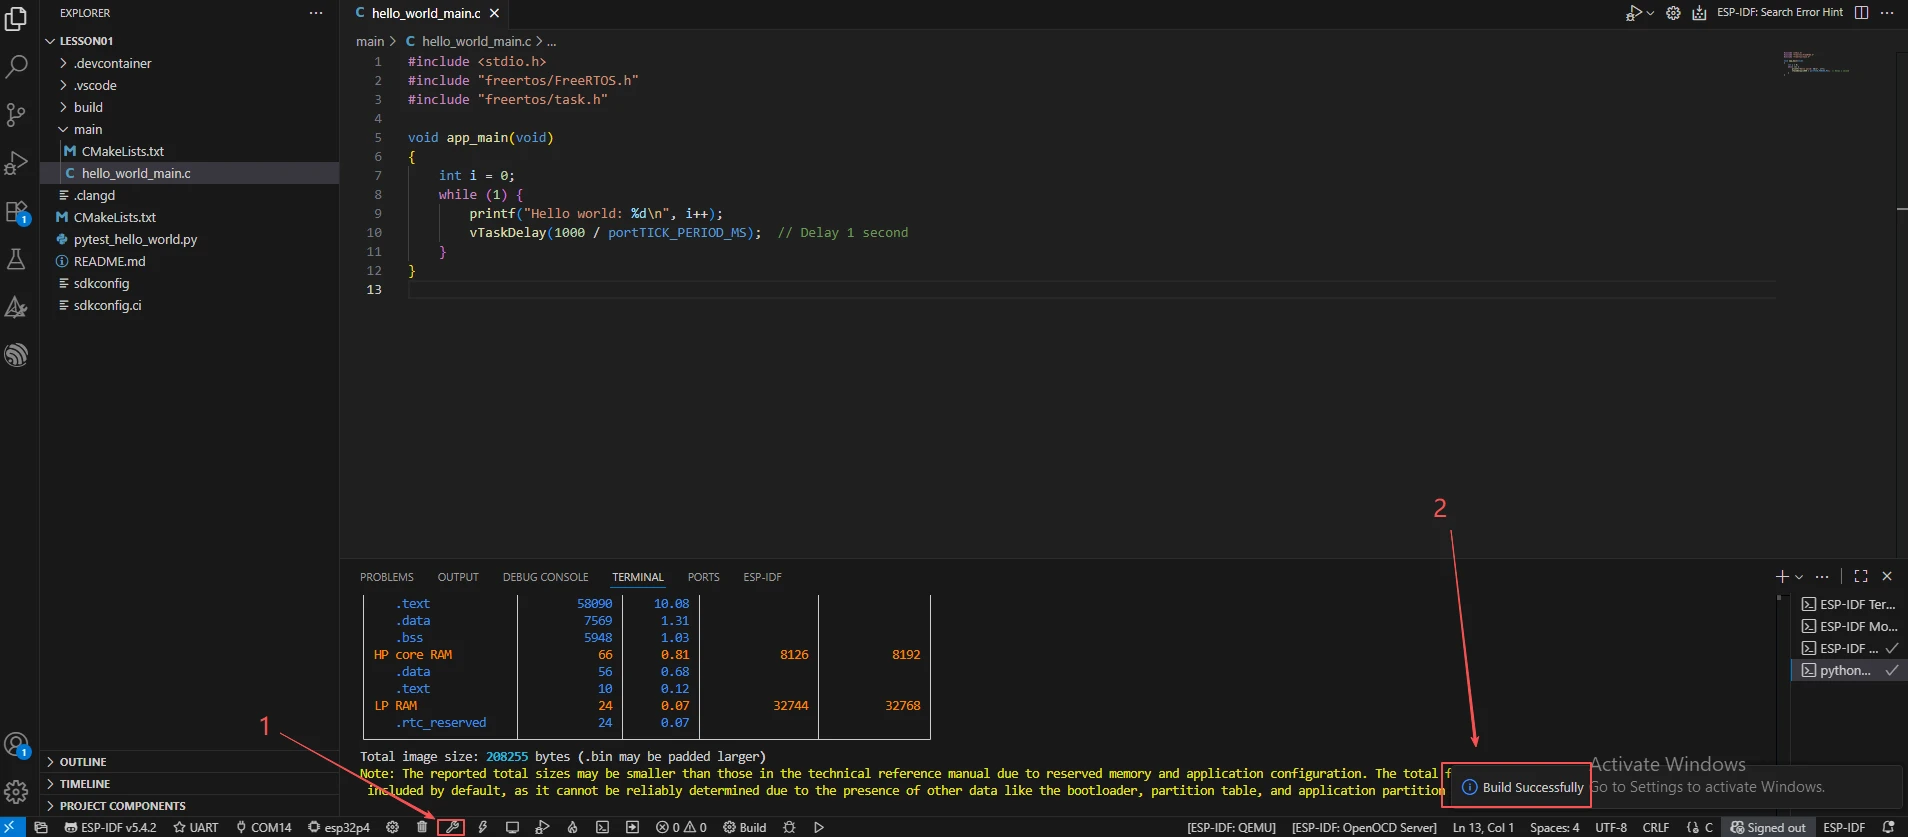Screen dimensions: 1908x837
Task: Click the remote window indicator in status bar
Action: click(x=13, y=827)
